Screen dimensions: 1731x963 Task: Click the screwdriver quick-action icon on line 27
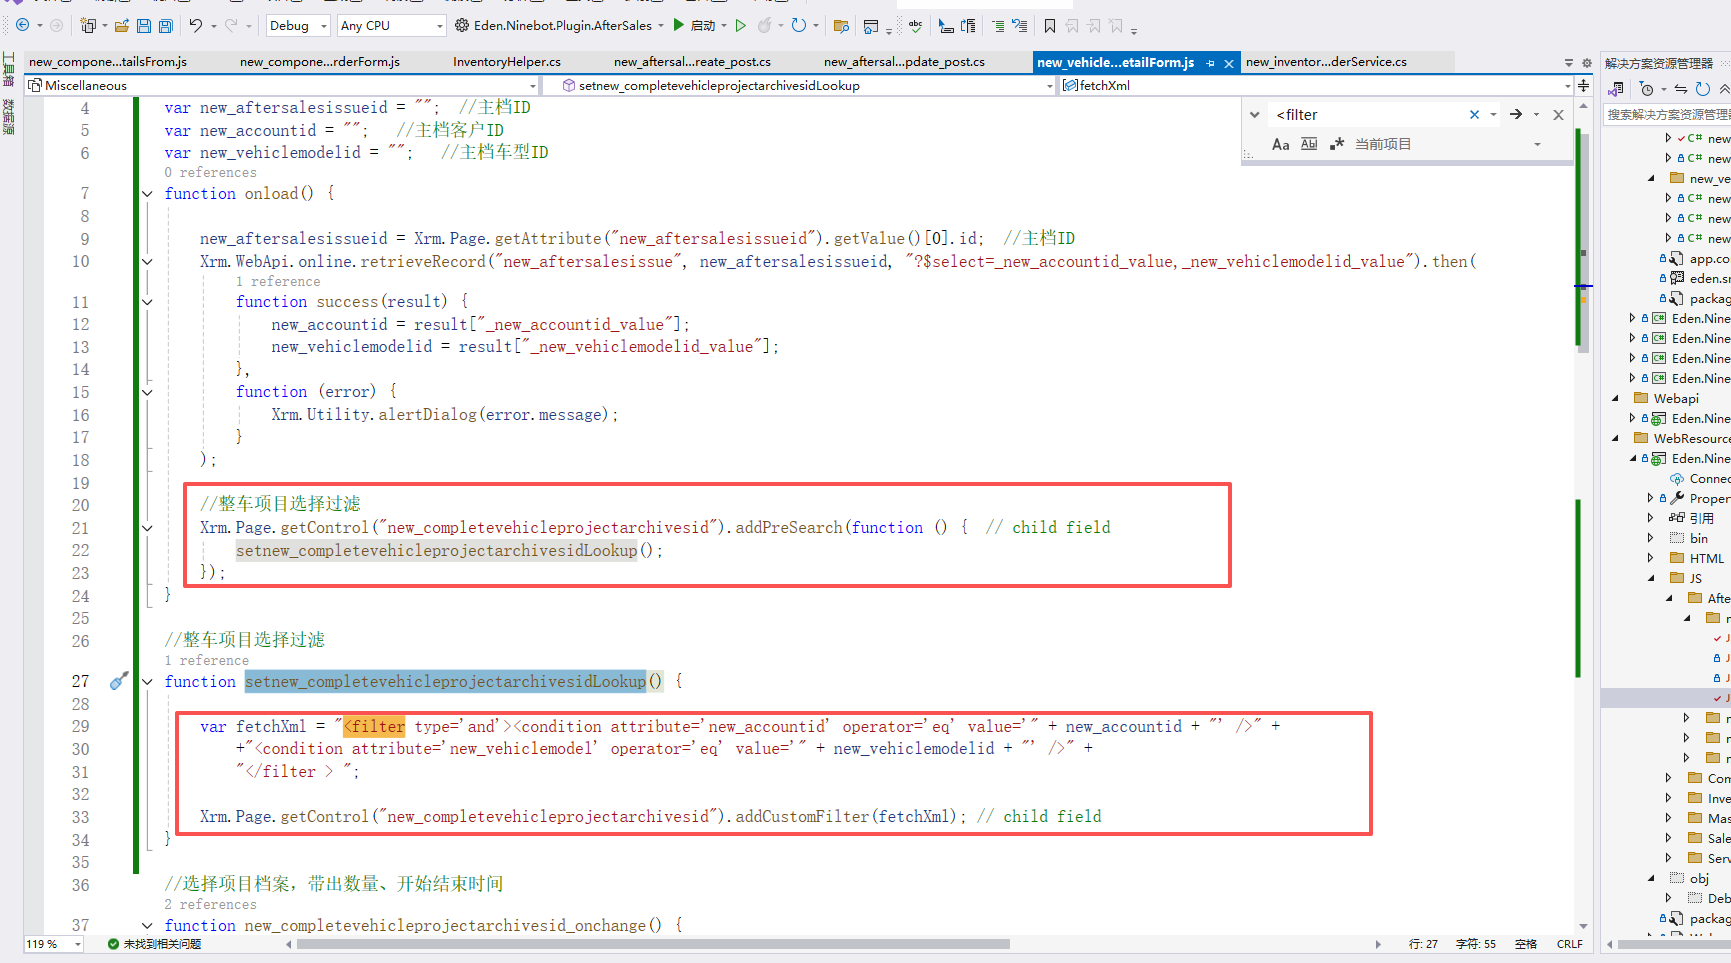point(119,681)
